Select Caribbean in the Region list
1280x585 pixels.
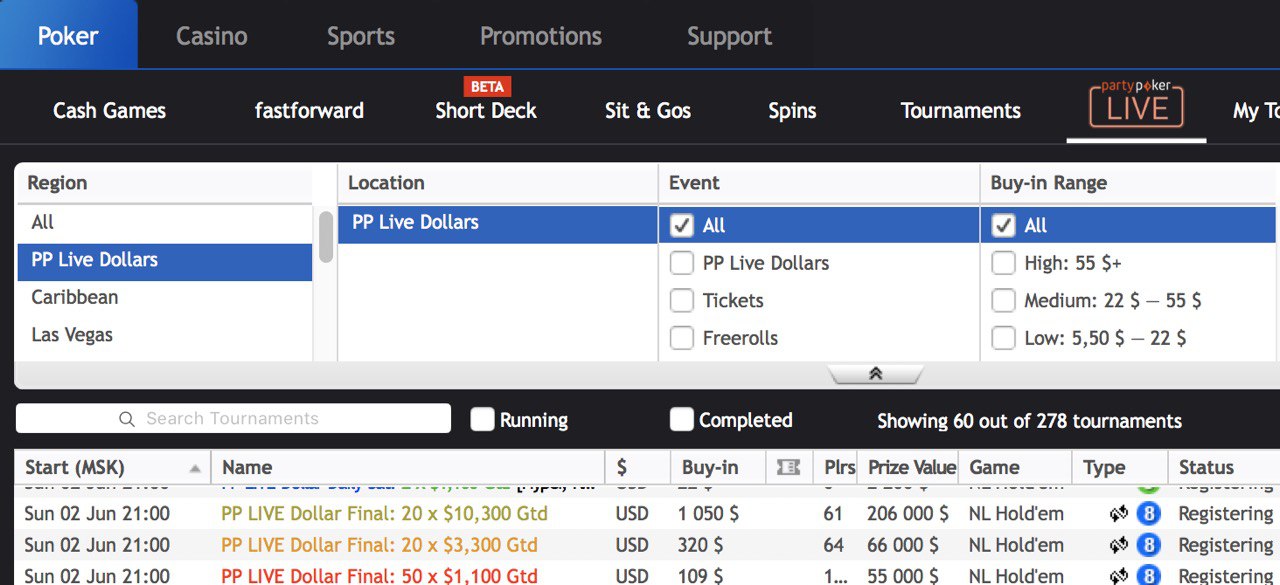pyautogui.click(x=75, y=297)
